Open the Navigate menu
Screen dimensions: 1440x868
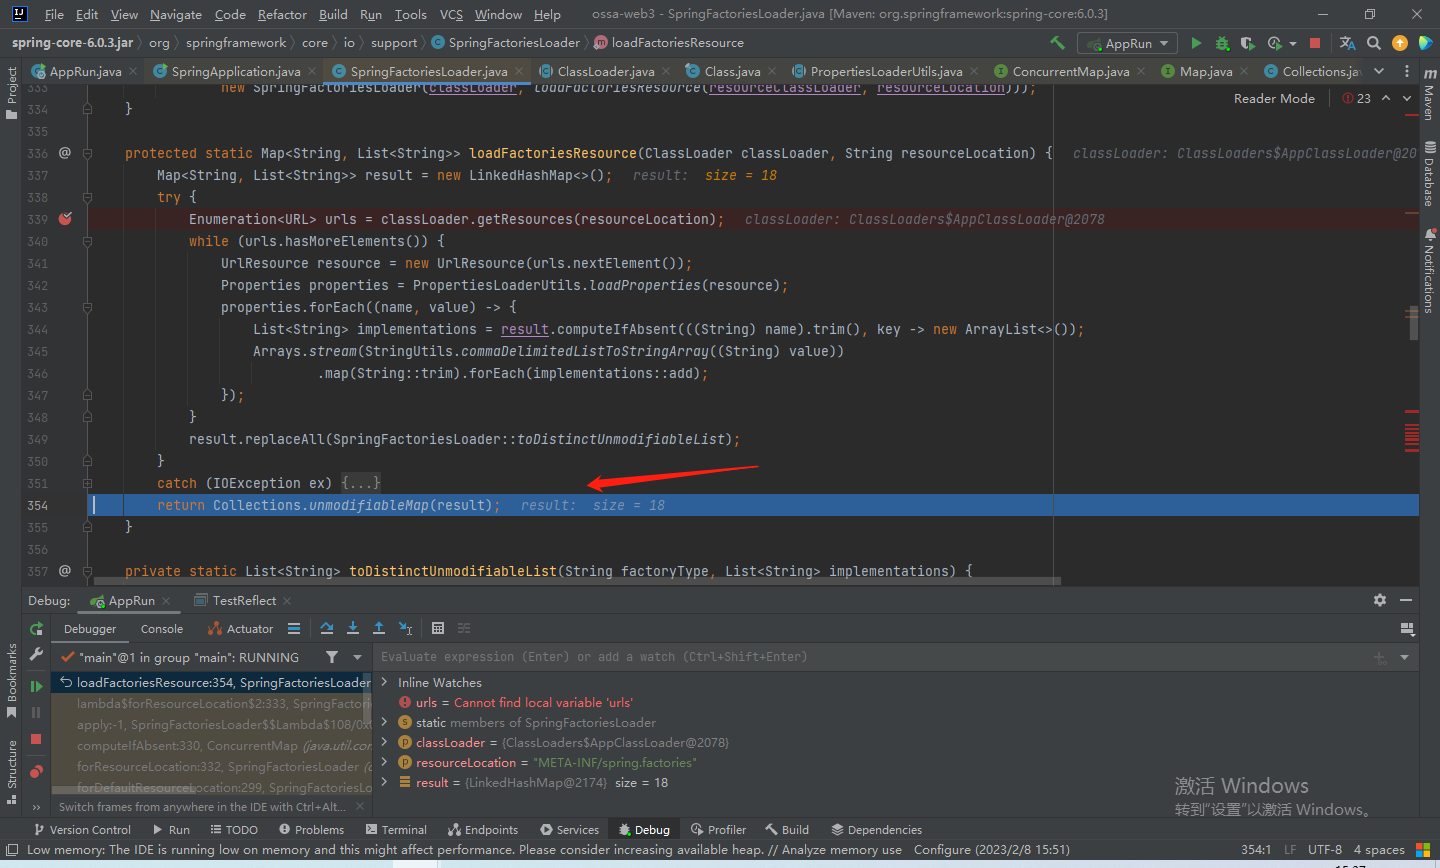(176, 14)
